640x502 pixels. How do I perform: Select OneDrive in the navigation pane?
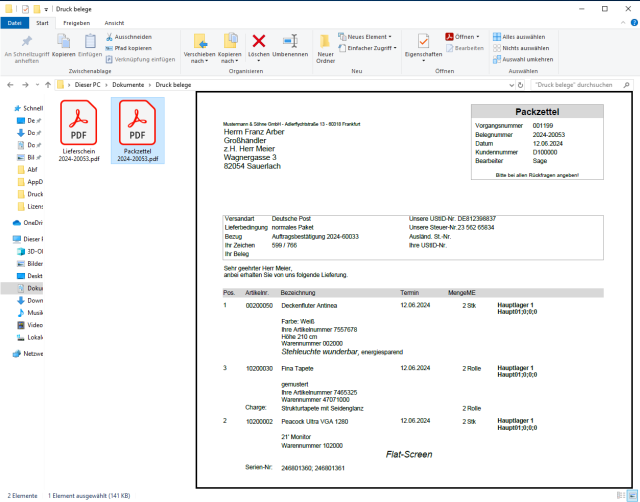(x=32, y=222)
